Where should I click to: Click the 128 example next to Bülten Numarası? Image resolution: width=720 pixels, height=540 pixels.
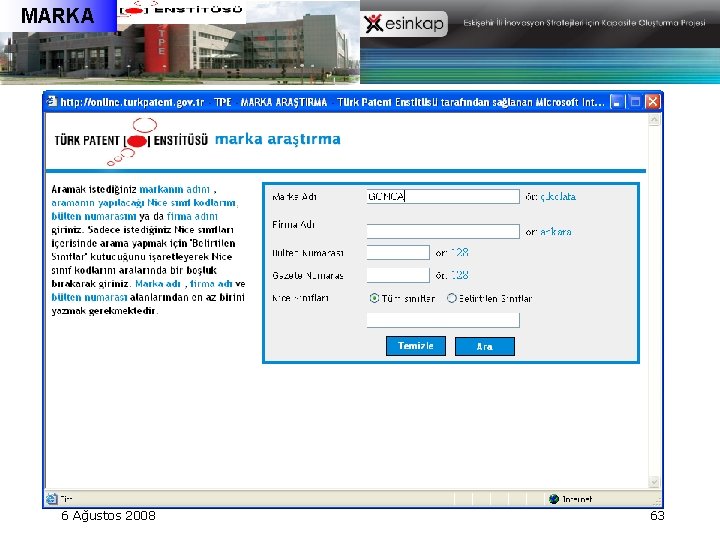(460, 253)
